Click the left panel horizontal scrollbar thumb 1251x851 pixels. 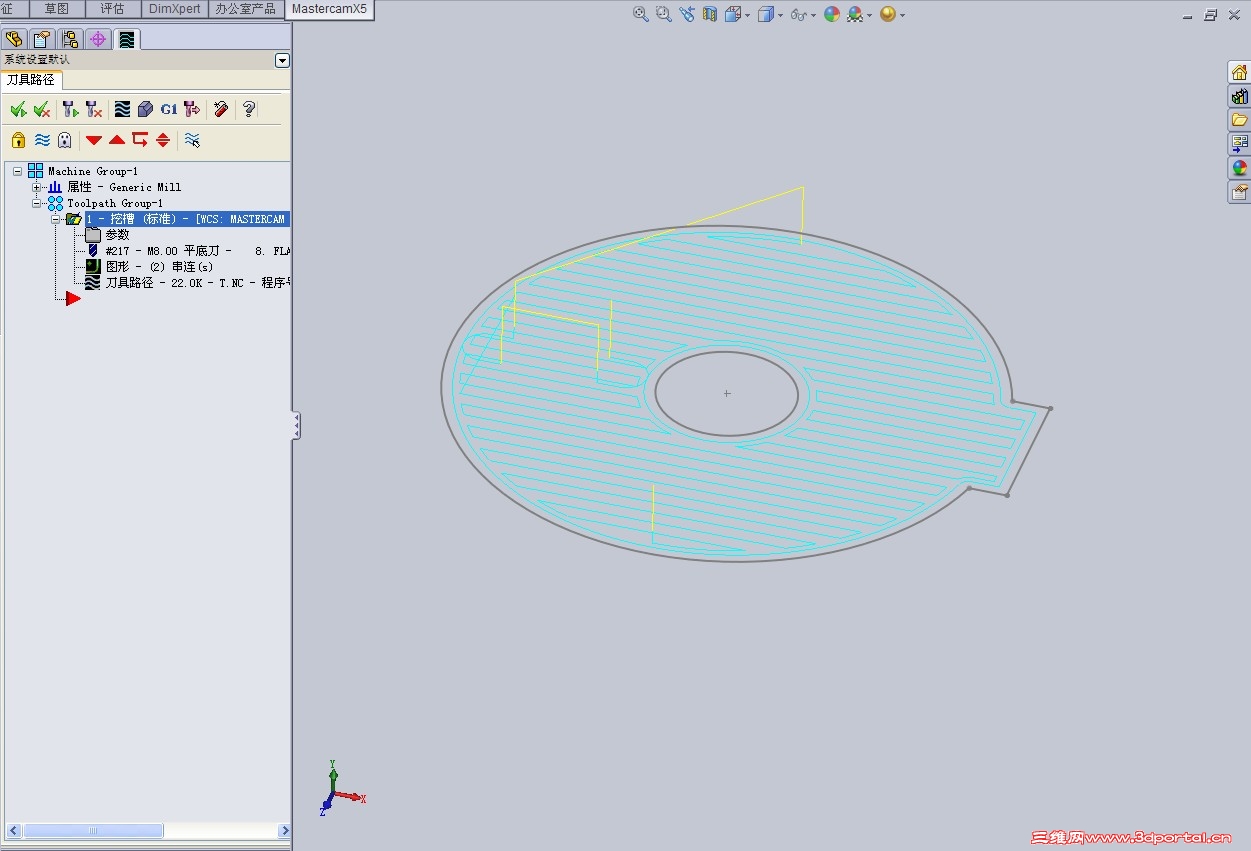coord(93,831)
